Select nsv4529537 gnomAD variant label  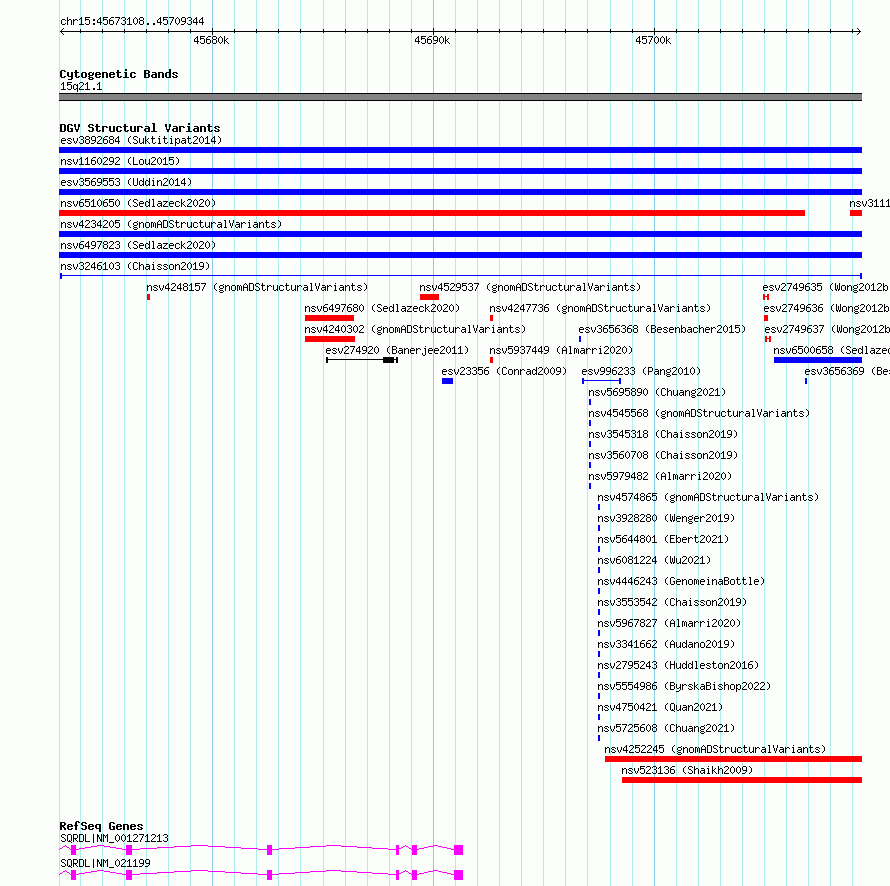point(530,287)
